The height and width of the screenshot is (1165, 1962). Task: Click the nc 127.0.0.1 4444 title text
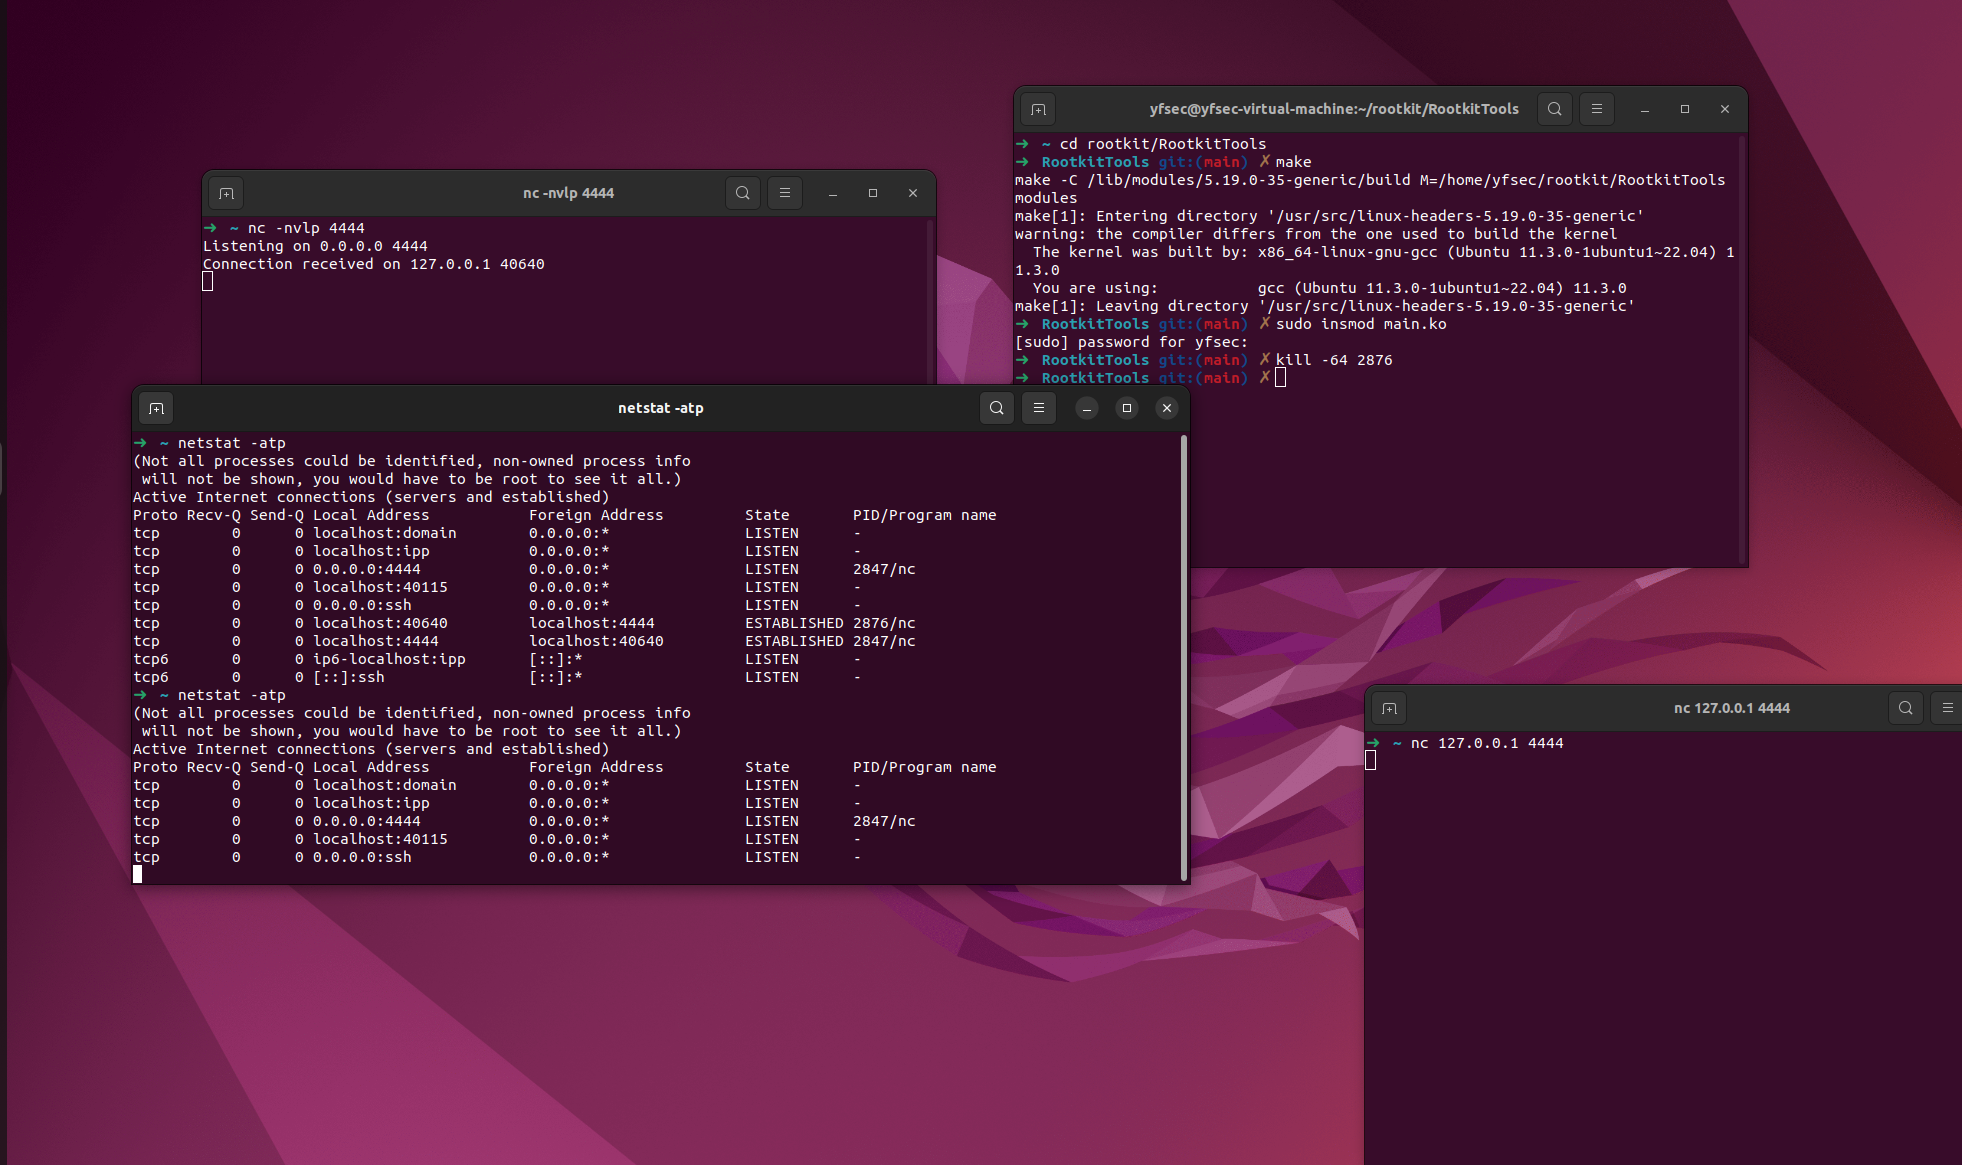point(1732,708)
